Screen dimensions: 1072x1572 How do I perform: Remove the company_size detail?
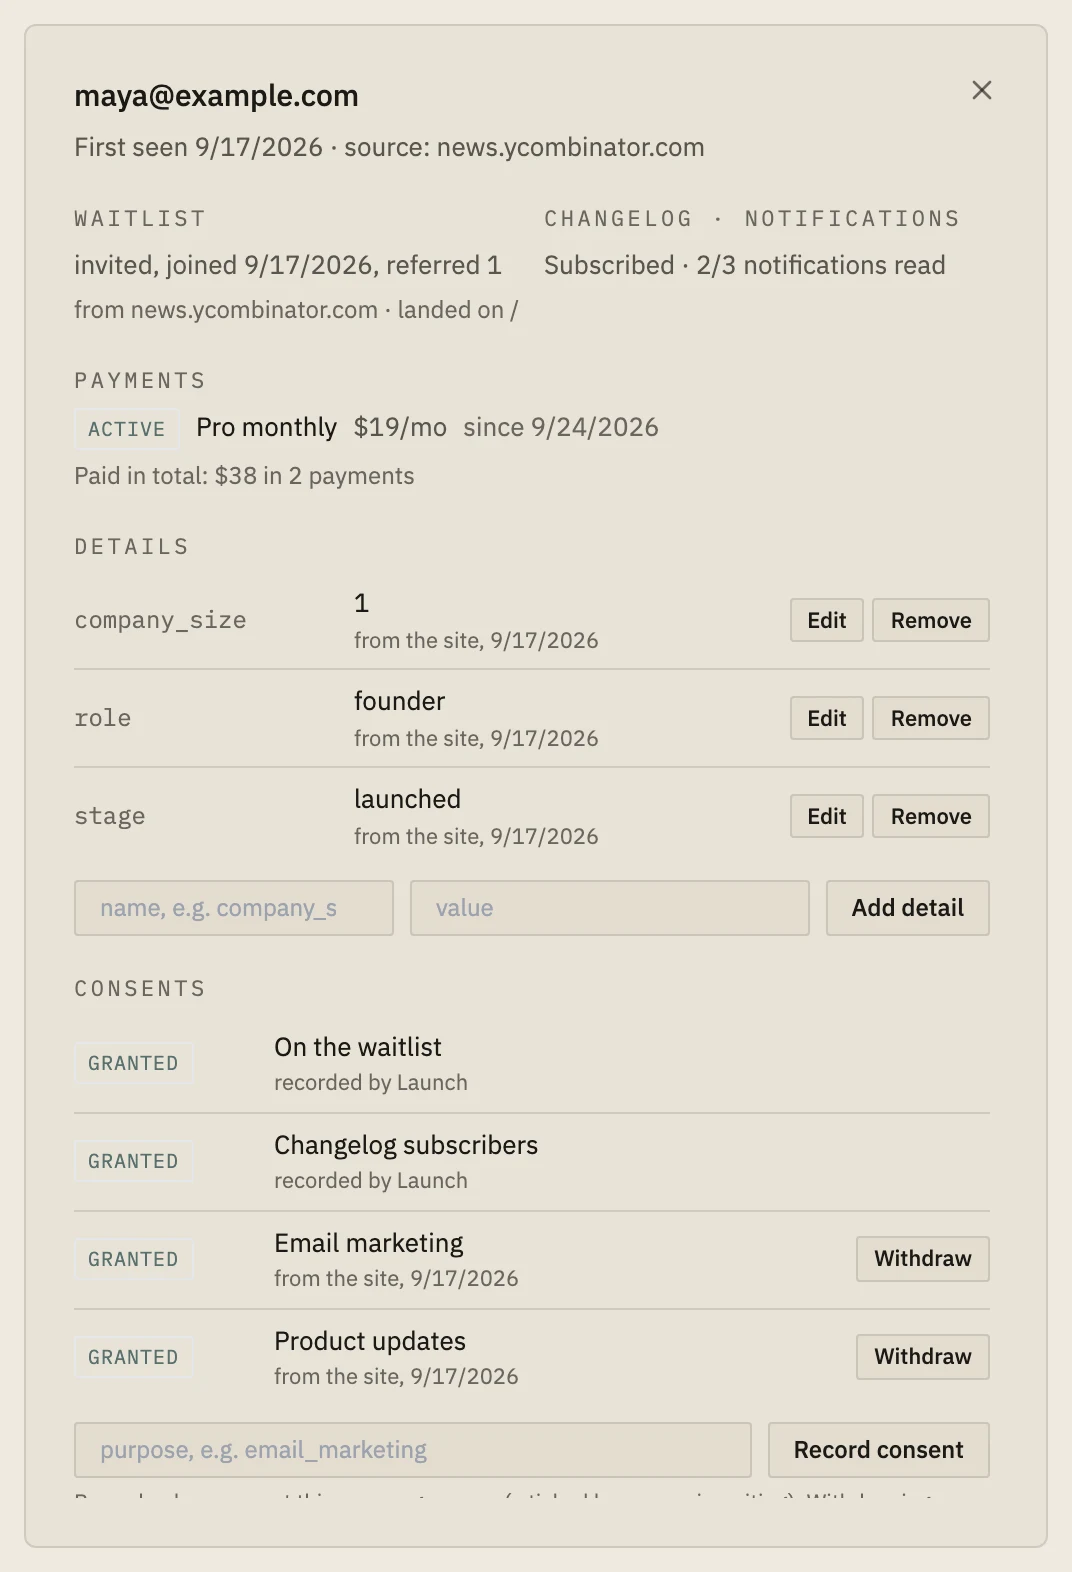931,620
